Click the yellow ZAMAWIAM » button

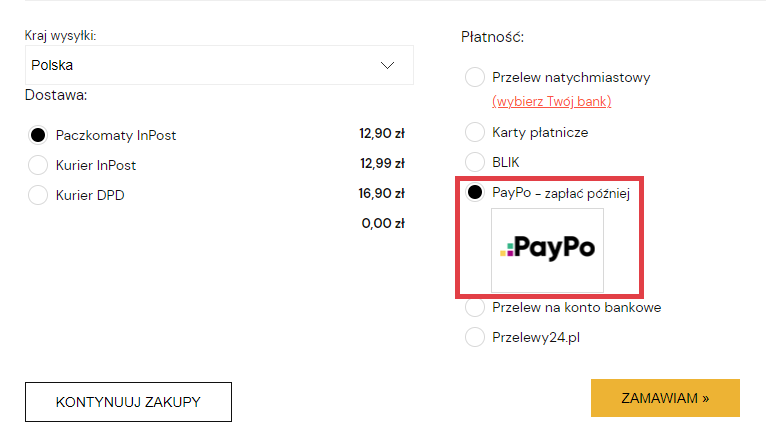pos(665,398)
